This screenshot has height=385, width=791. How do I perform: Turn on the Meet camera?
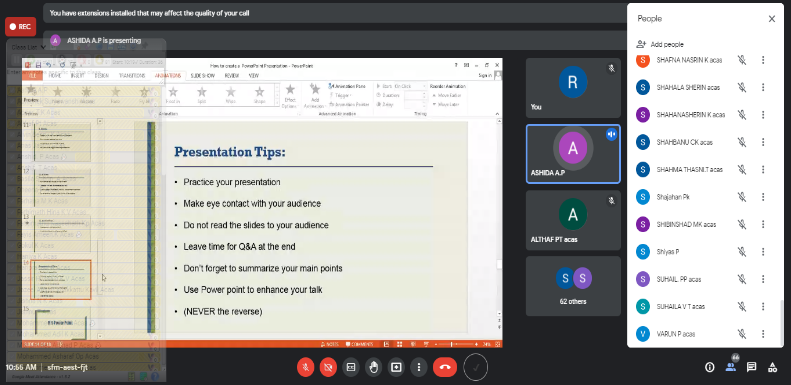coord(328,367)
